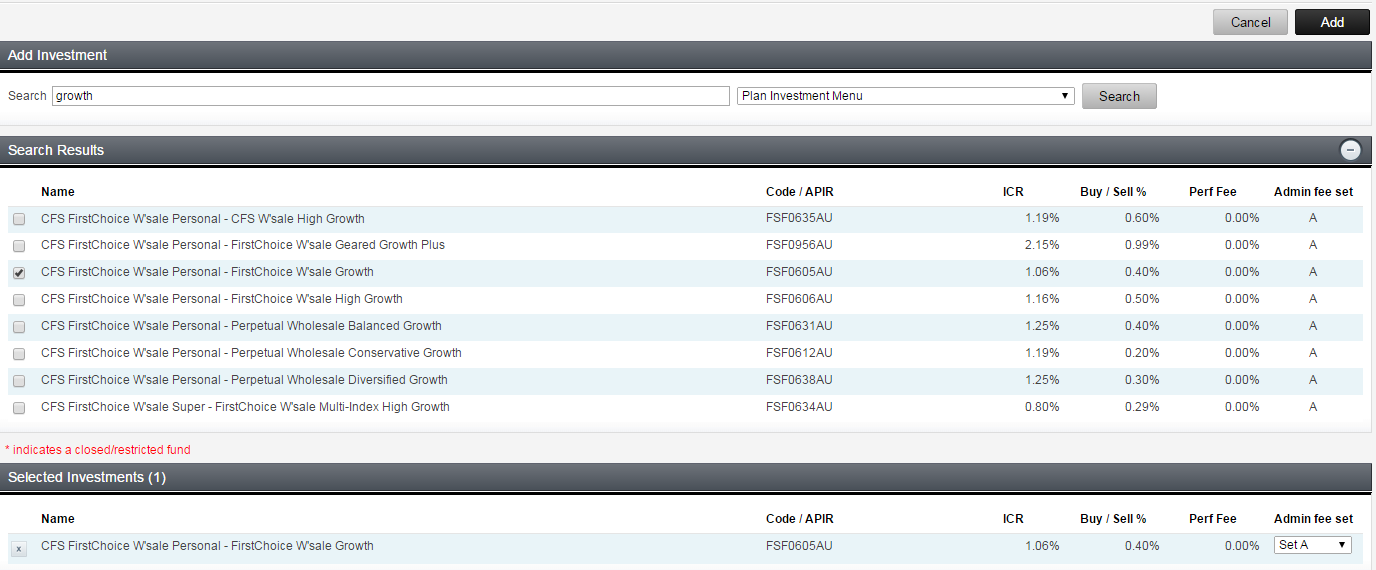Tick checkbox for FirstChoice W'sale High Growth

[x=19, y=300]
